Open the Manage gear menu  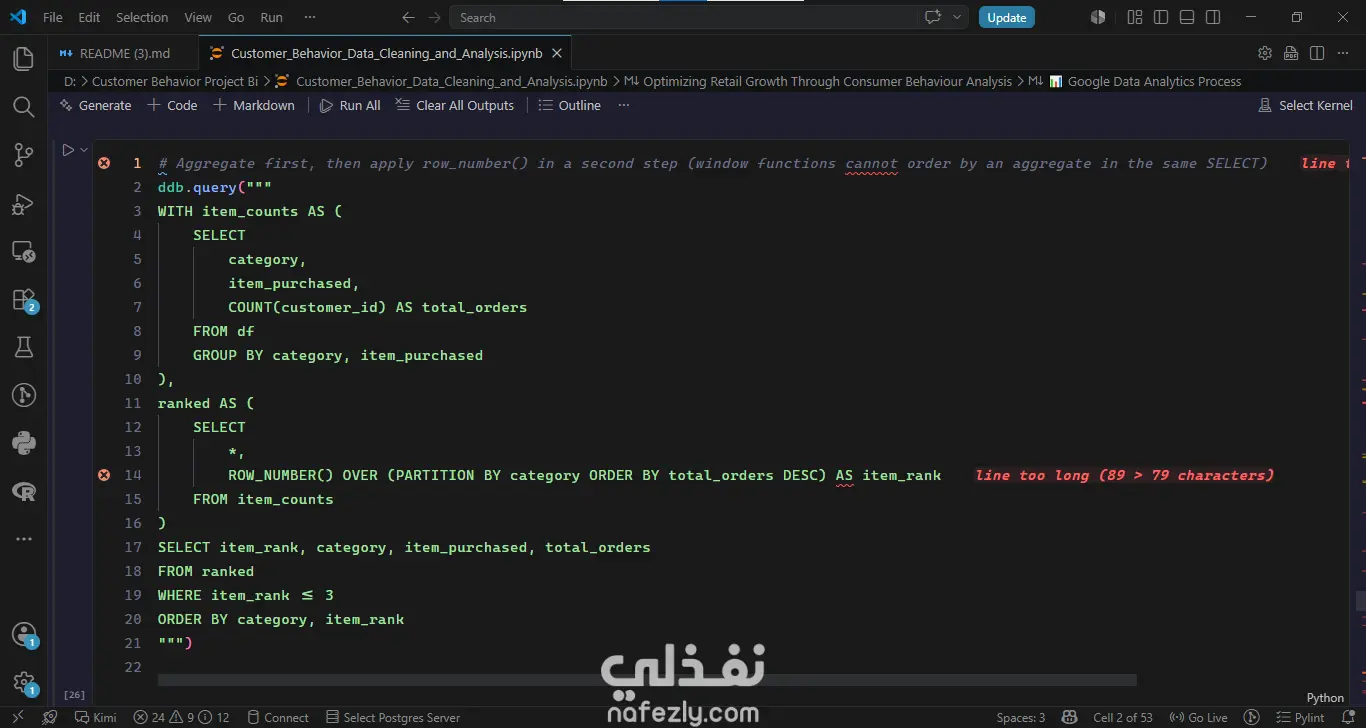point(24,683)
